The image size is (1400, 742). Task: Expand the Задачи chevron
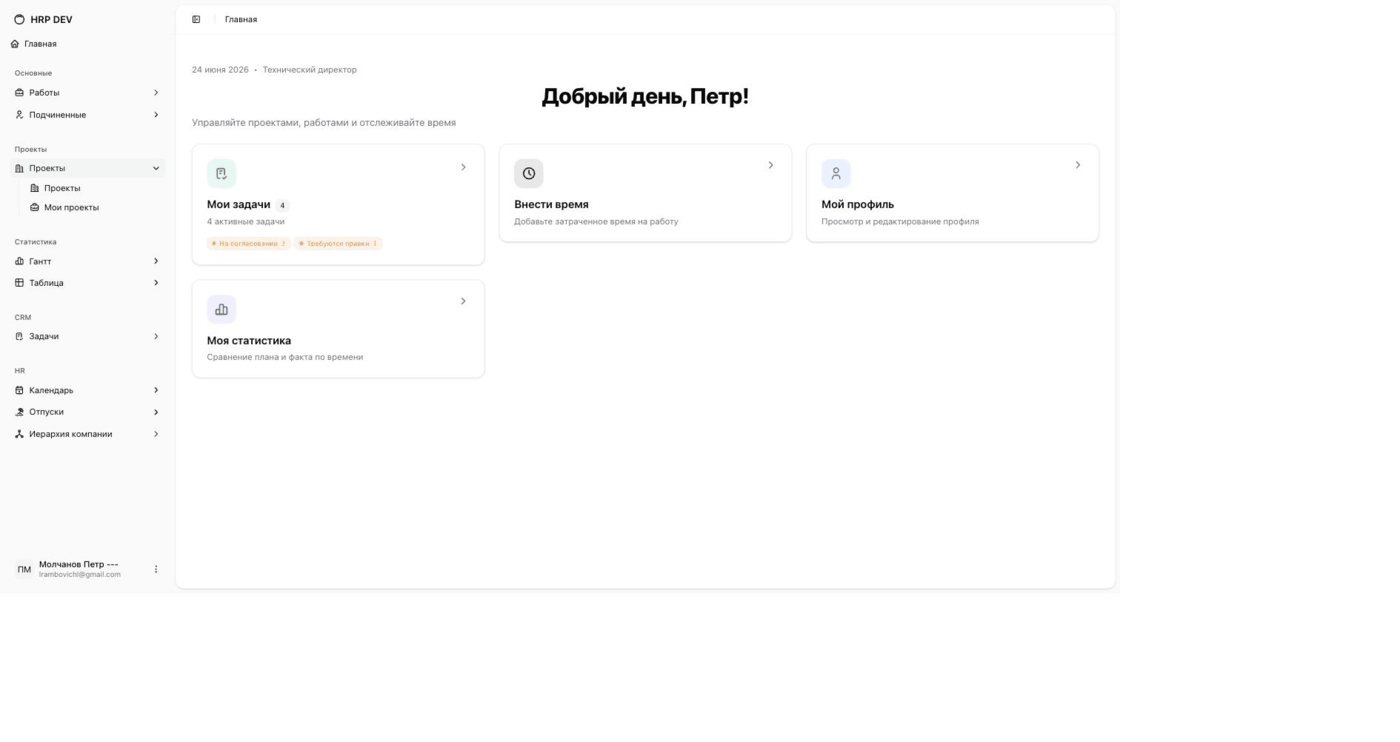click(x=156, y=336)
